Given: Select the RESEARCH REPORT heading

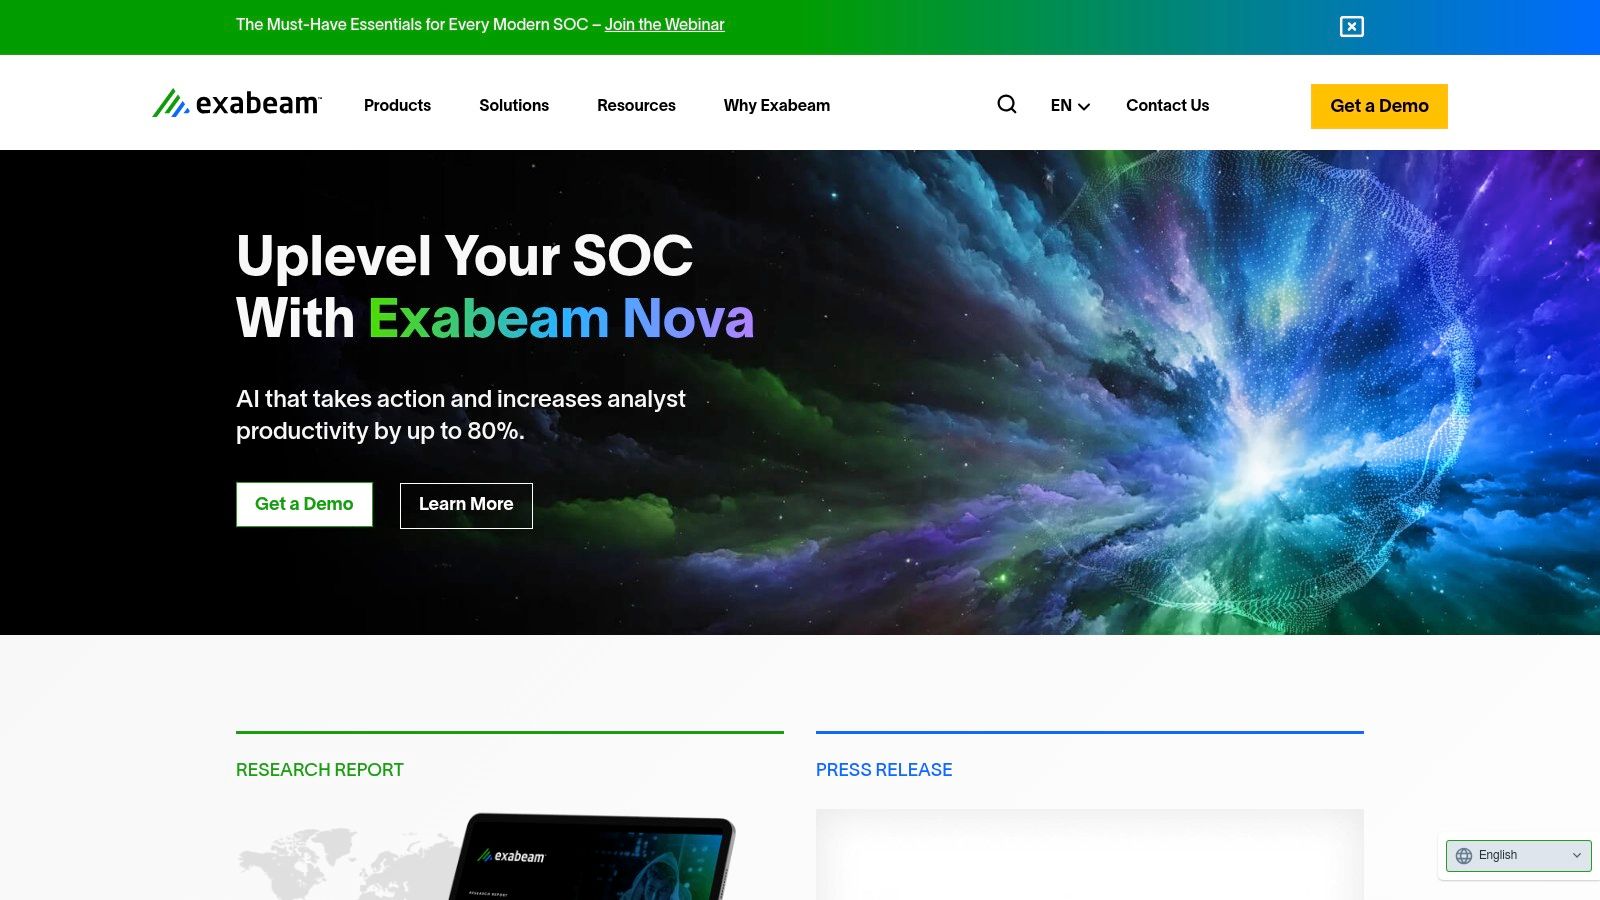Looking at the screenshot, I should [x=320, y=770].
